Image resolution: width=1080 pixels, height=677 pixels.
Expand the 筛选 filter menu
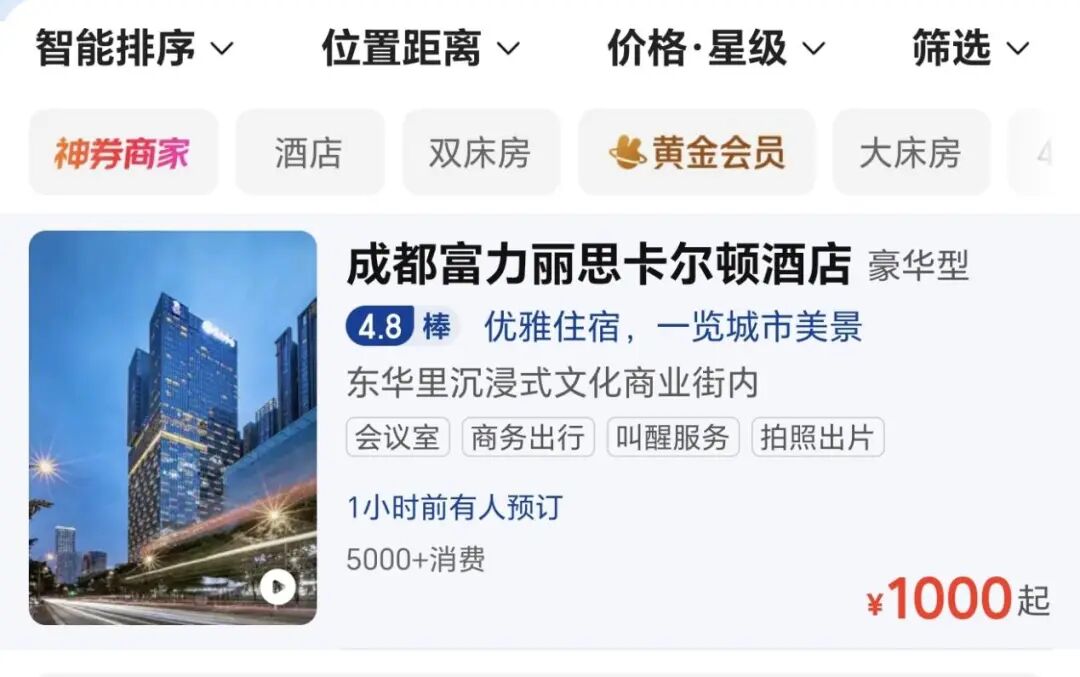[x=970, y=48]
